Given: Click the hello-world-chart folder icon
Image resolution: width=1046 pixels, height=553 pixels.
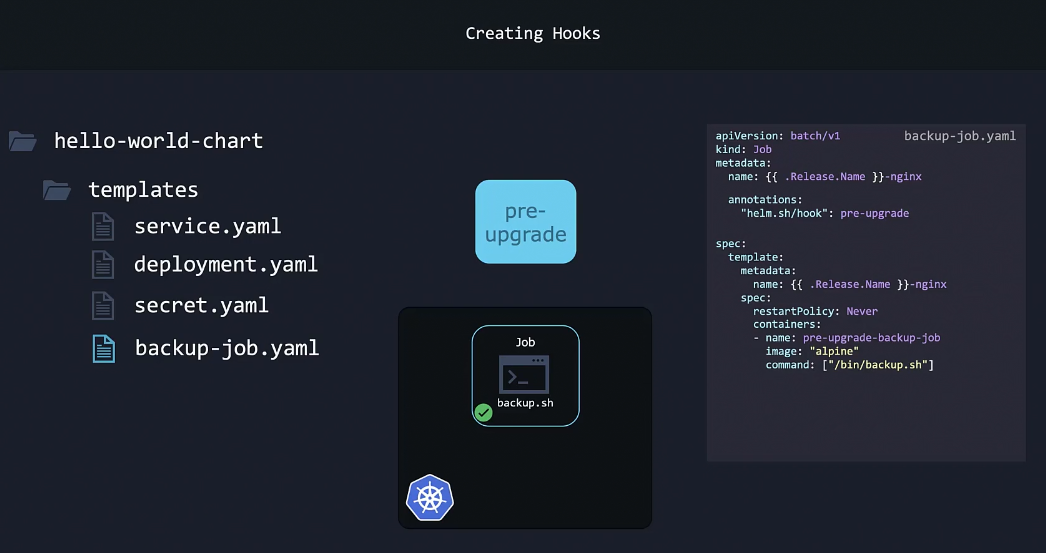Looking at the screenshot, I should 23,141.
